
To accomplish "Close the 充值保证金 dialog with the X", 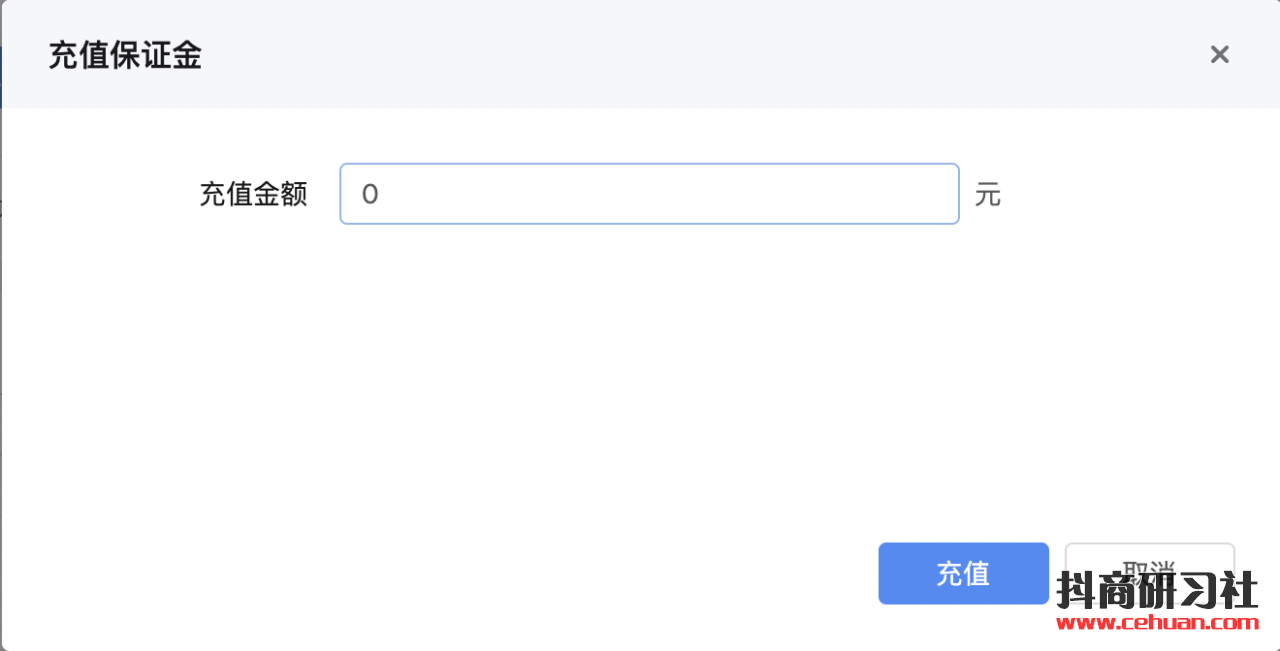I will pyautogui.click(x=1219, y=54).
